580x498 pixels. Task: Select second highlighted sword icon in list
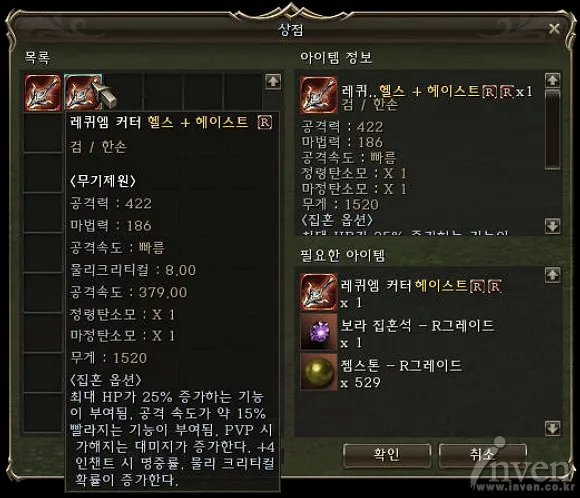coord(83,92)
